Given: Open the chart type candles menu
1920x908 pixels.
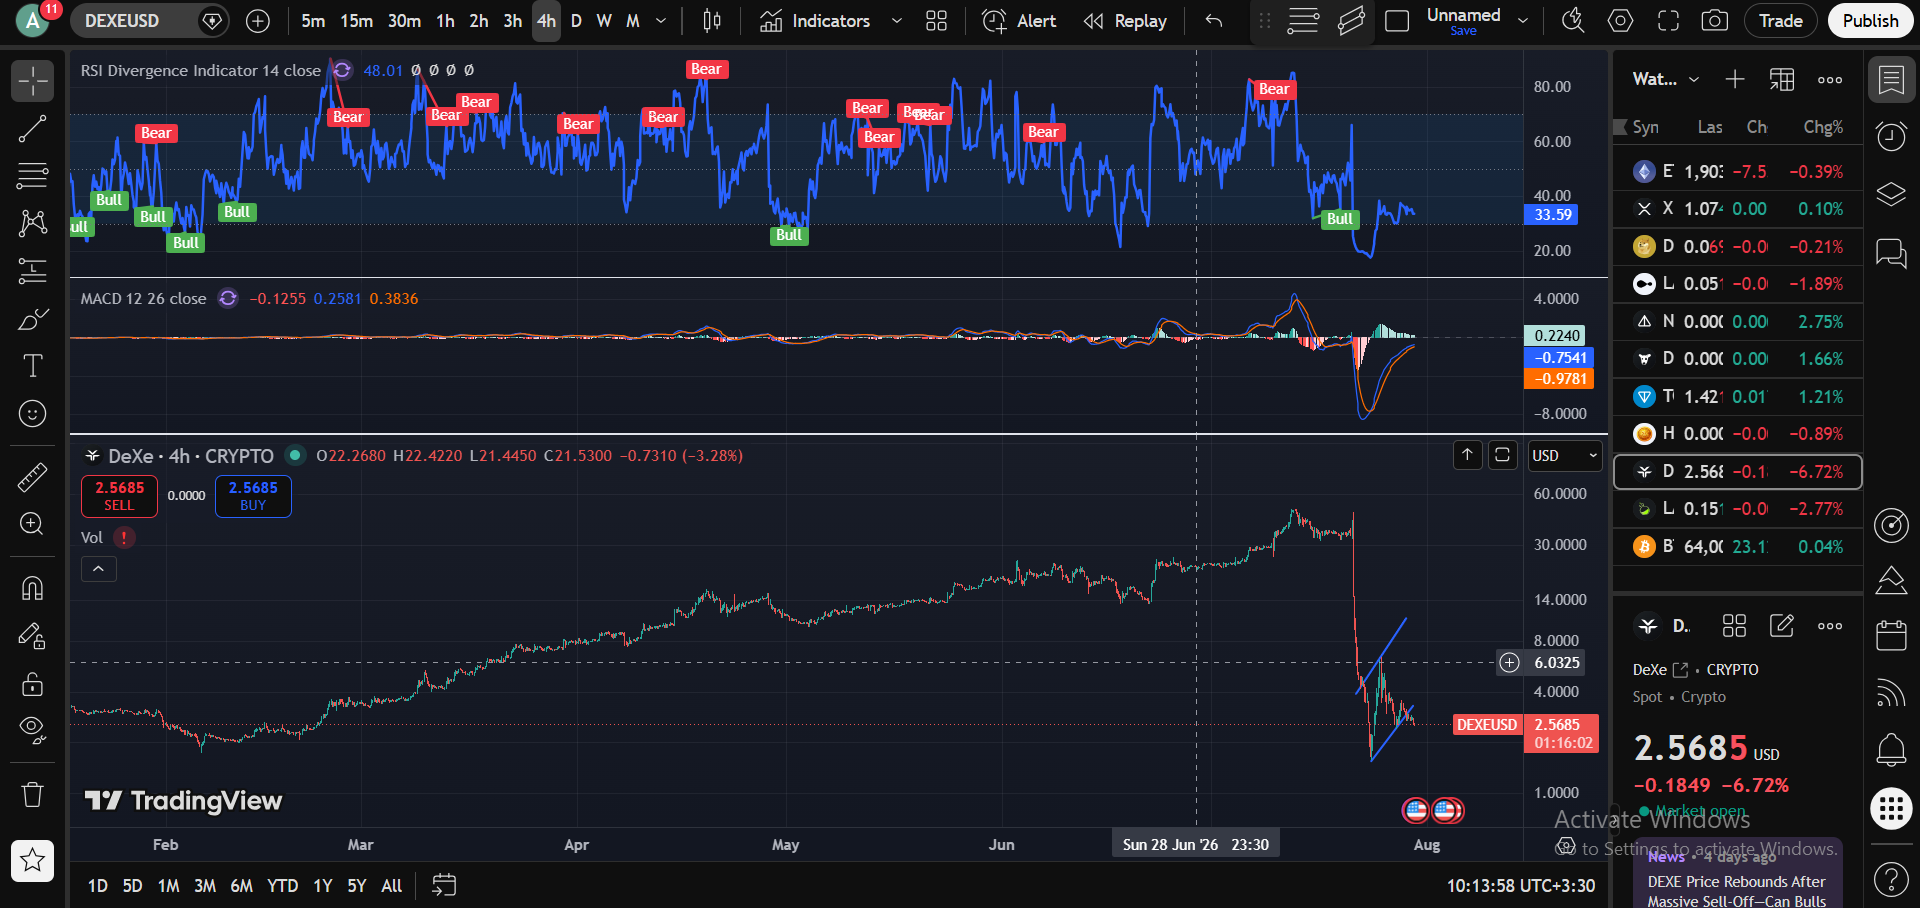Looking at the screenshot, I should point(712,21).
